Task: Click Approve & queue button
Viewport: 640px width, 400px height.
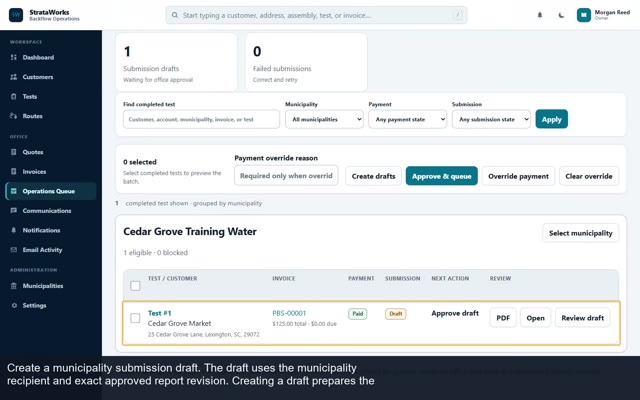Action: click(x=441, y=176)
